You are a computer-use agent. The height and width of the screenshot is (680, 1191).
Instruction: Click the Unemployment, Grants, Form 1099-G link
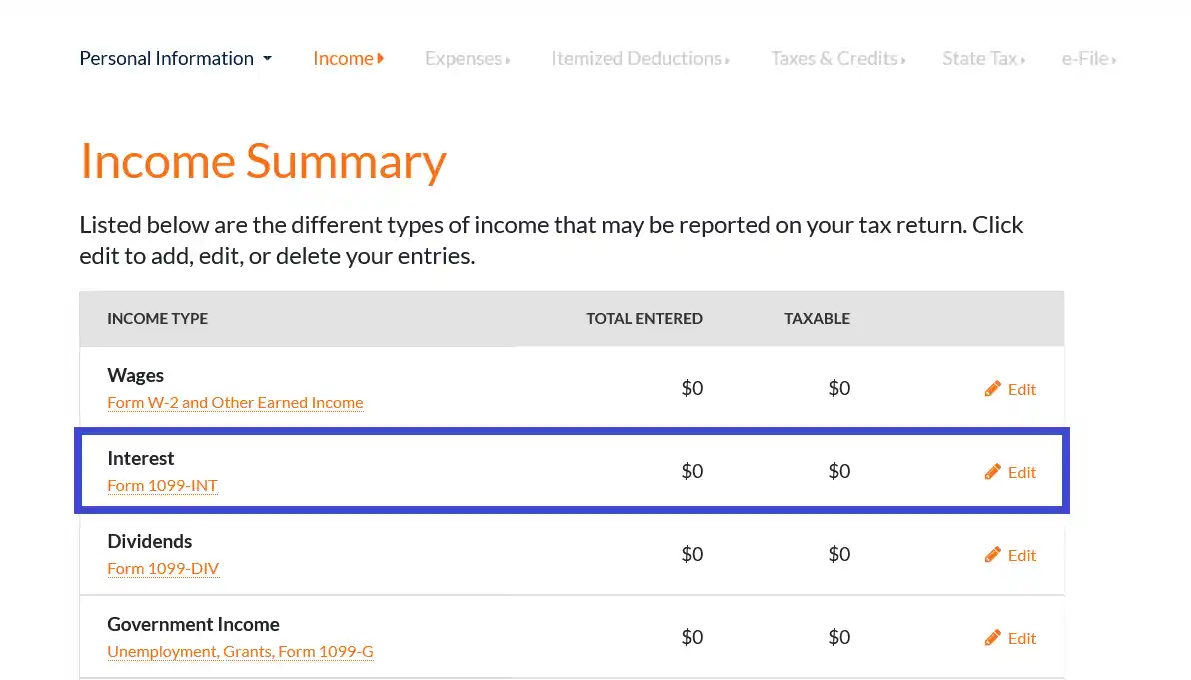[240, 651]
